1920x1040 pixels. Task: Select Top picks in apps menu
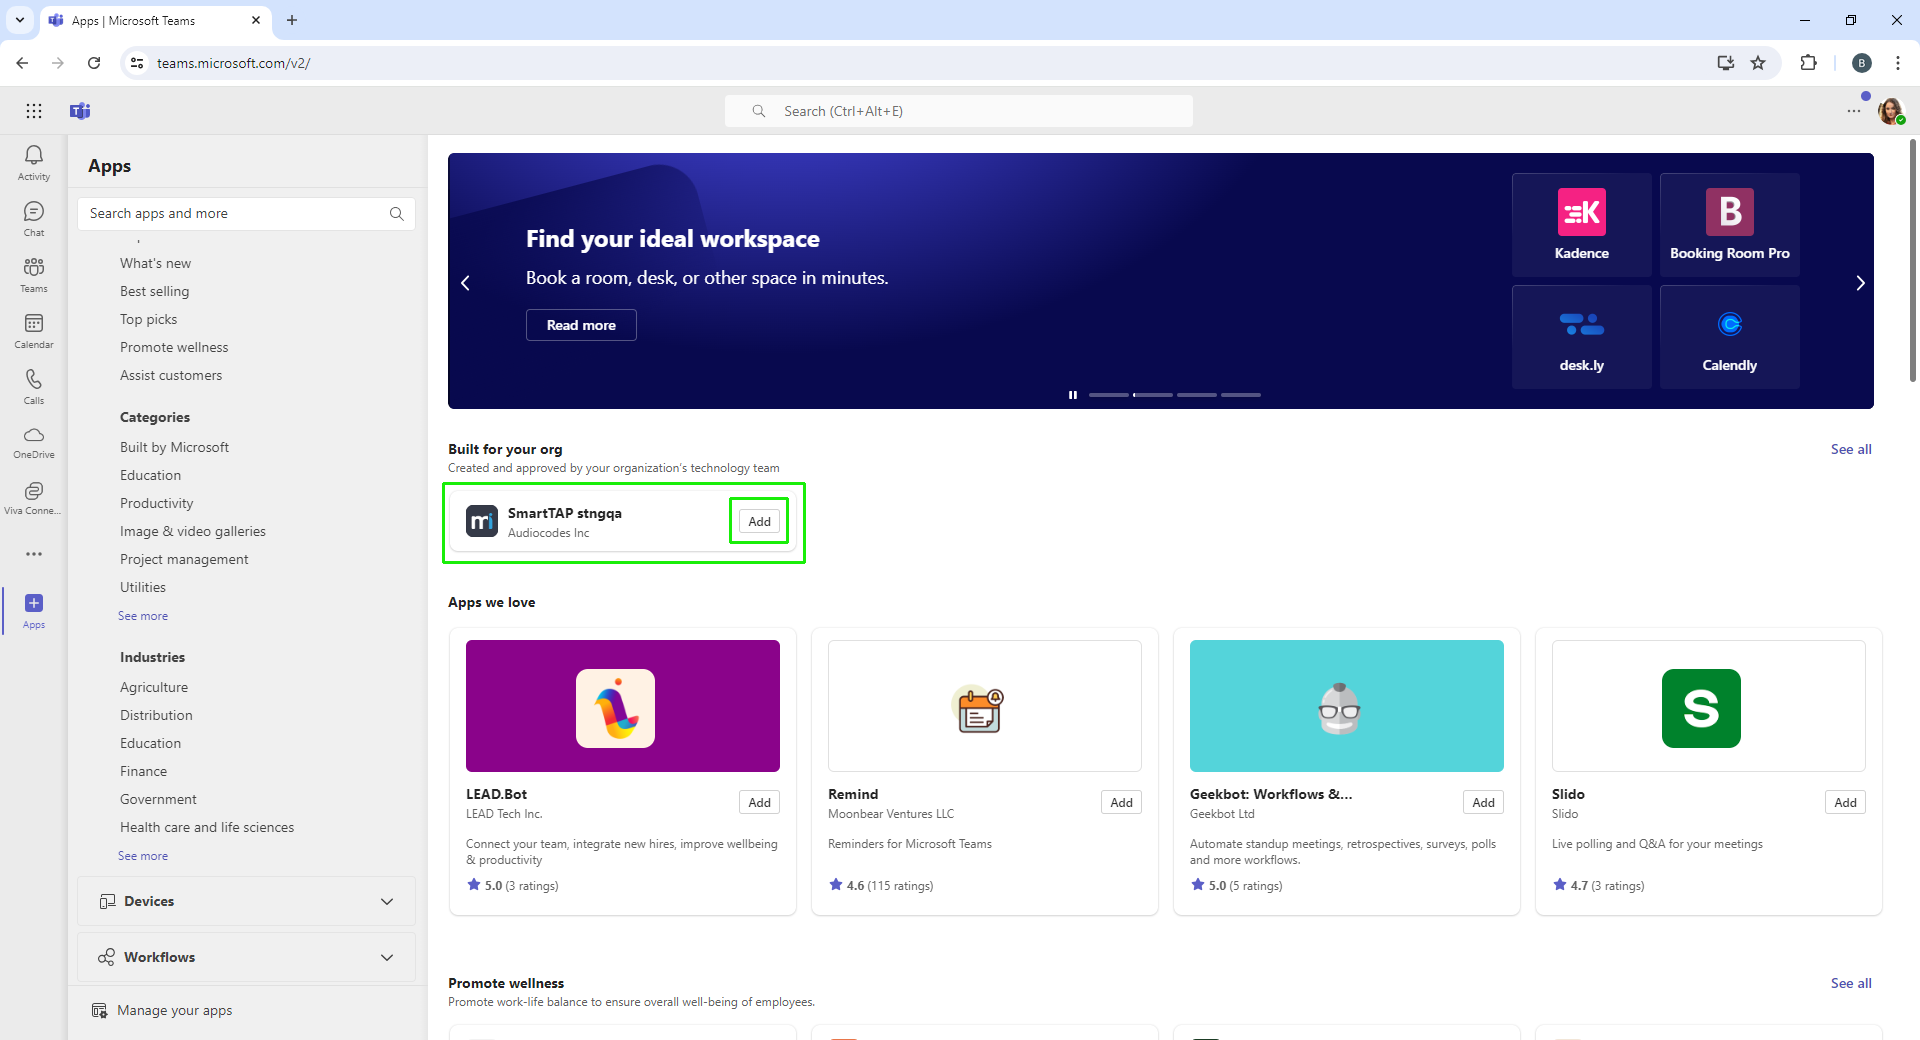pyautogui.click(x=148, y=319)
